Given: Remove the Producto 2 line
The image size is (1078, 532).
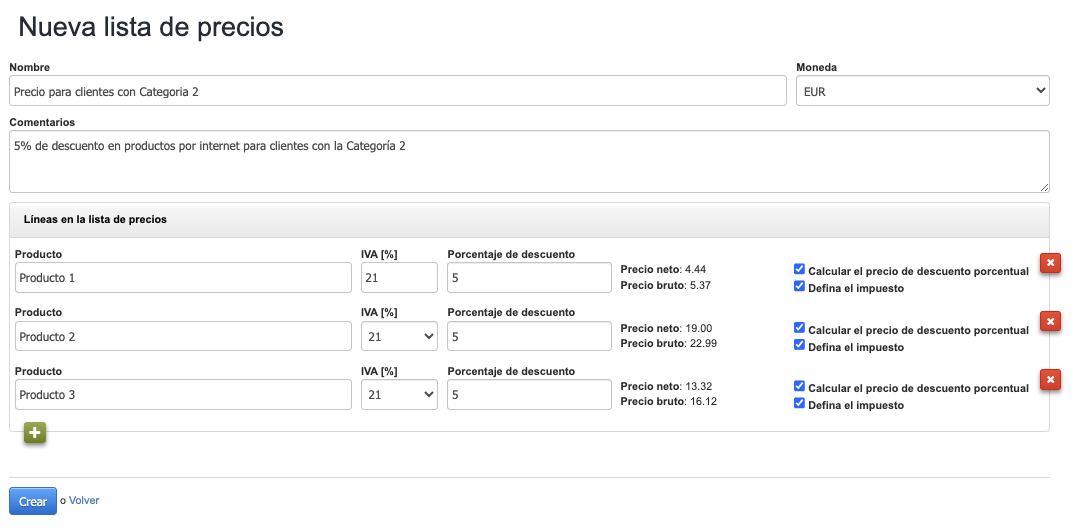Looking at the screenshot, I should [x=1050, y=321].
